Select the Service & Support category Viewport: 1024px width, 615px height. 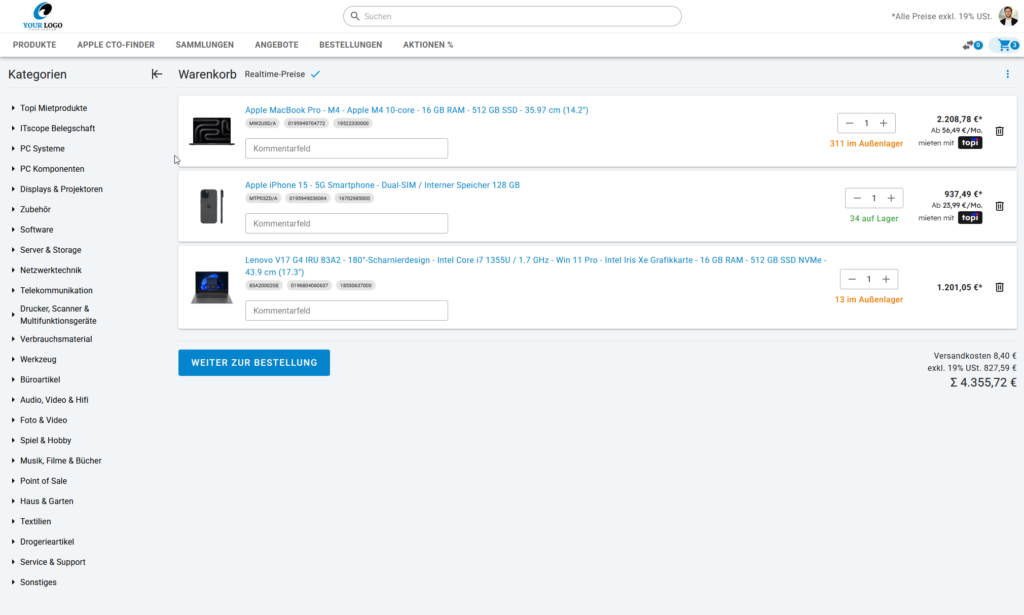point(52,562)
